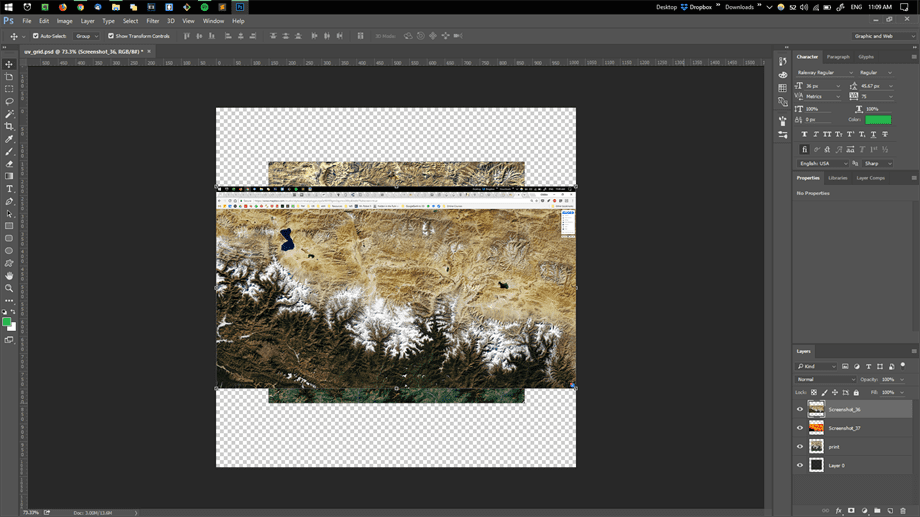This screenshot has height=517, width=920.
Task: Select the Path Selection tool
Action: (x=9, y=214)
